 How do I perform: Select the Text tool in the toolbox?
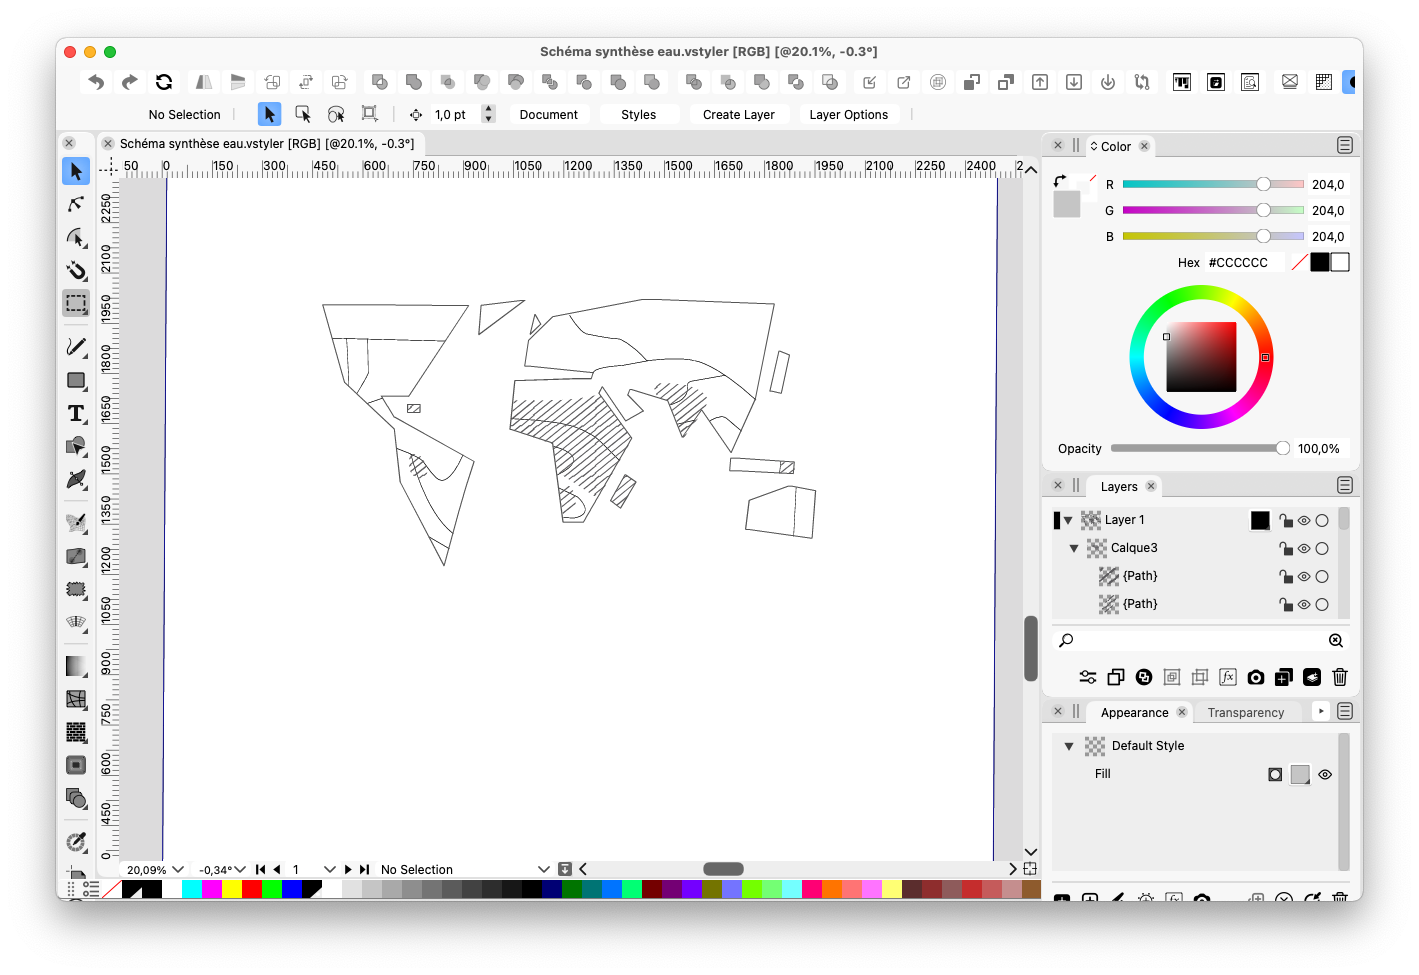76,413
